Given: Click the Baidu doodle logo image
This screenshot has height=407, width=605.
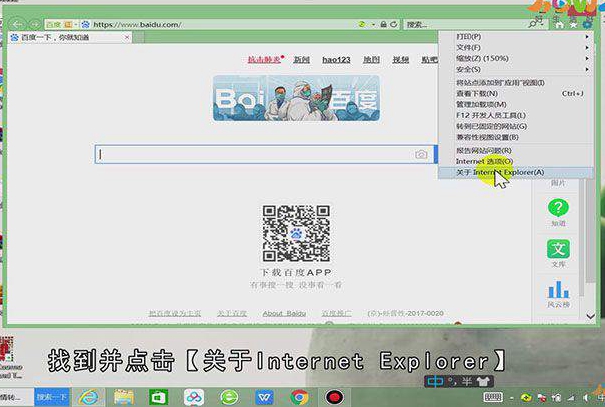Looking at the screenshot, I should pyautogui.click(x=296, y=99).
